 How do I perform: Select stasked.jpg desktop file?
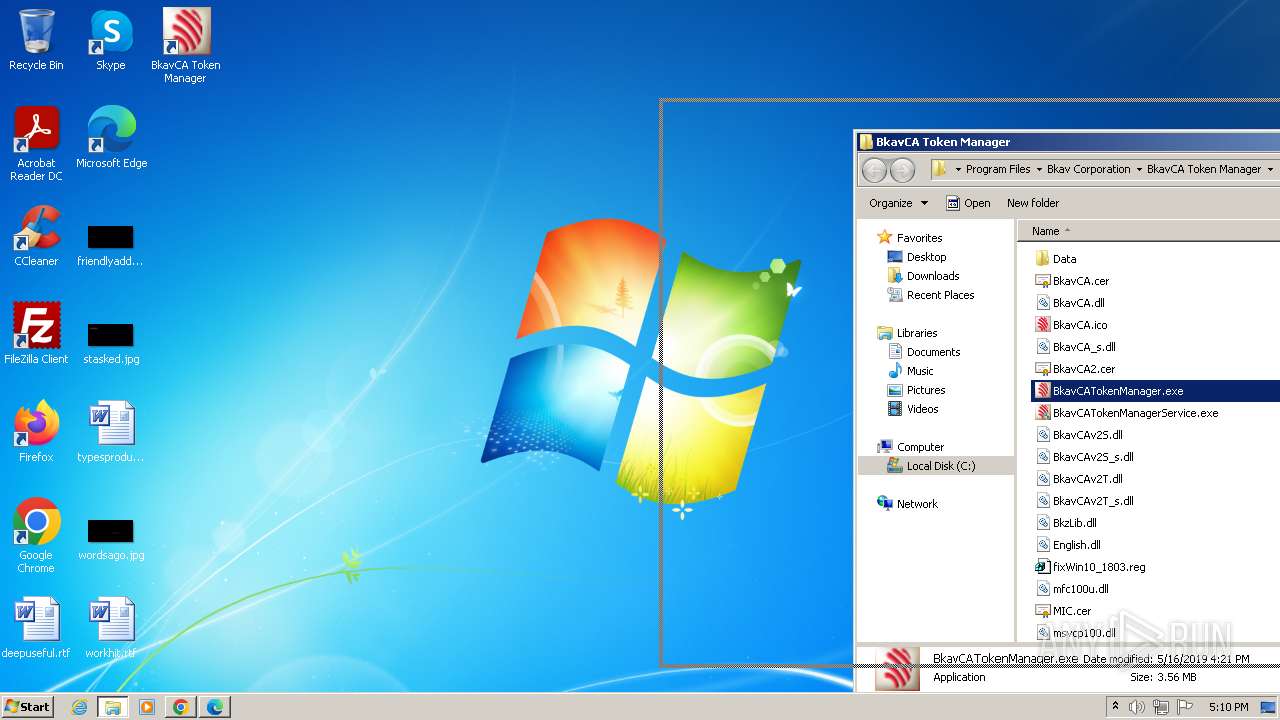pos(111,344)
